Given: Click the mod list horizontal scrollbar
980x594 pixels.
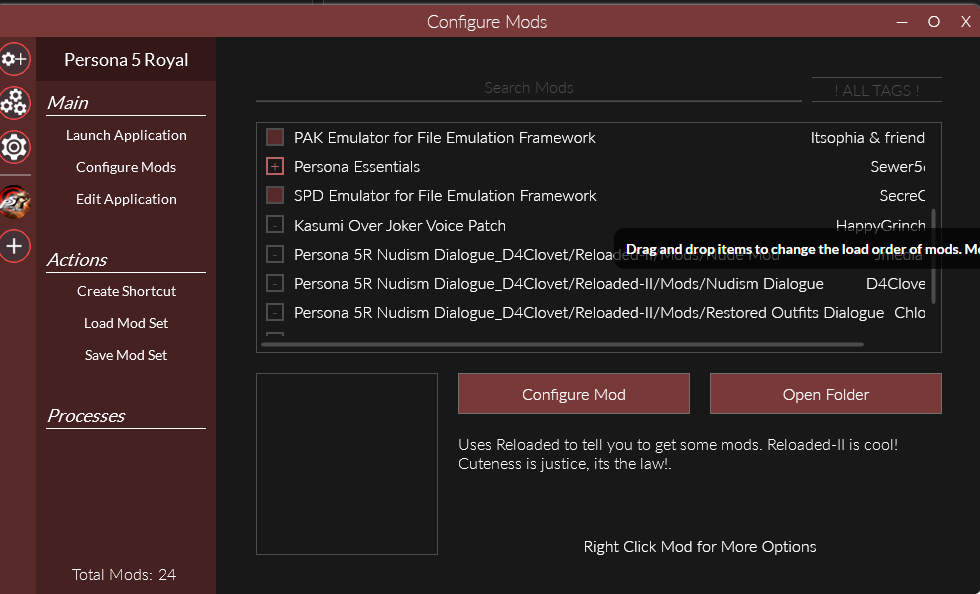Looking at the screenshot, I should click(x=562, y=344).
